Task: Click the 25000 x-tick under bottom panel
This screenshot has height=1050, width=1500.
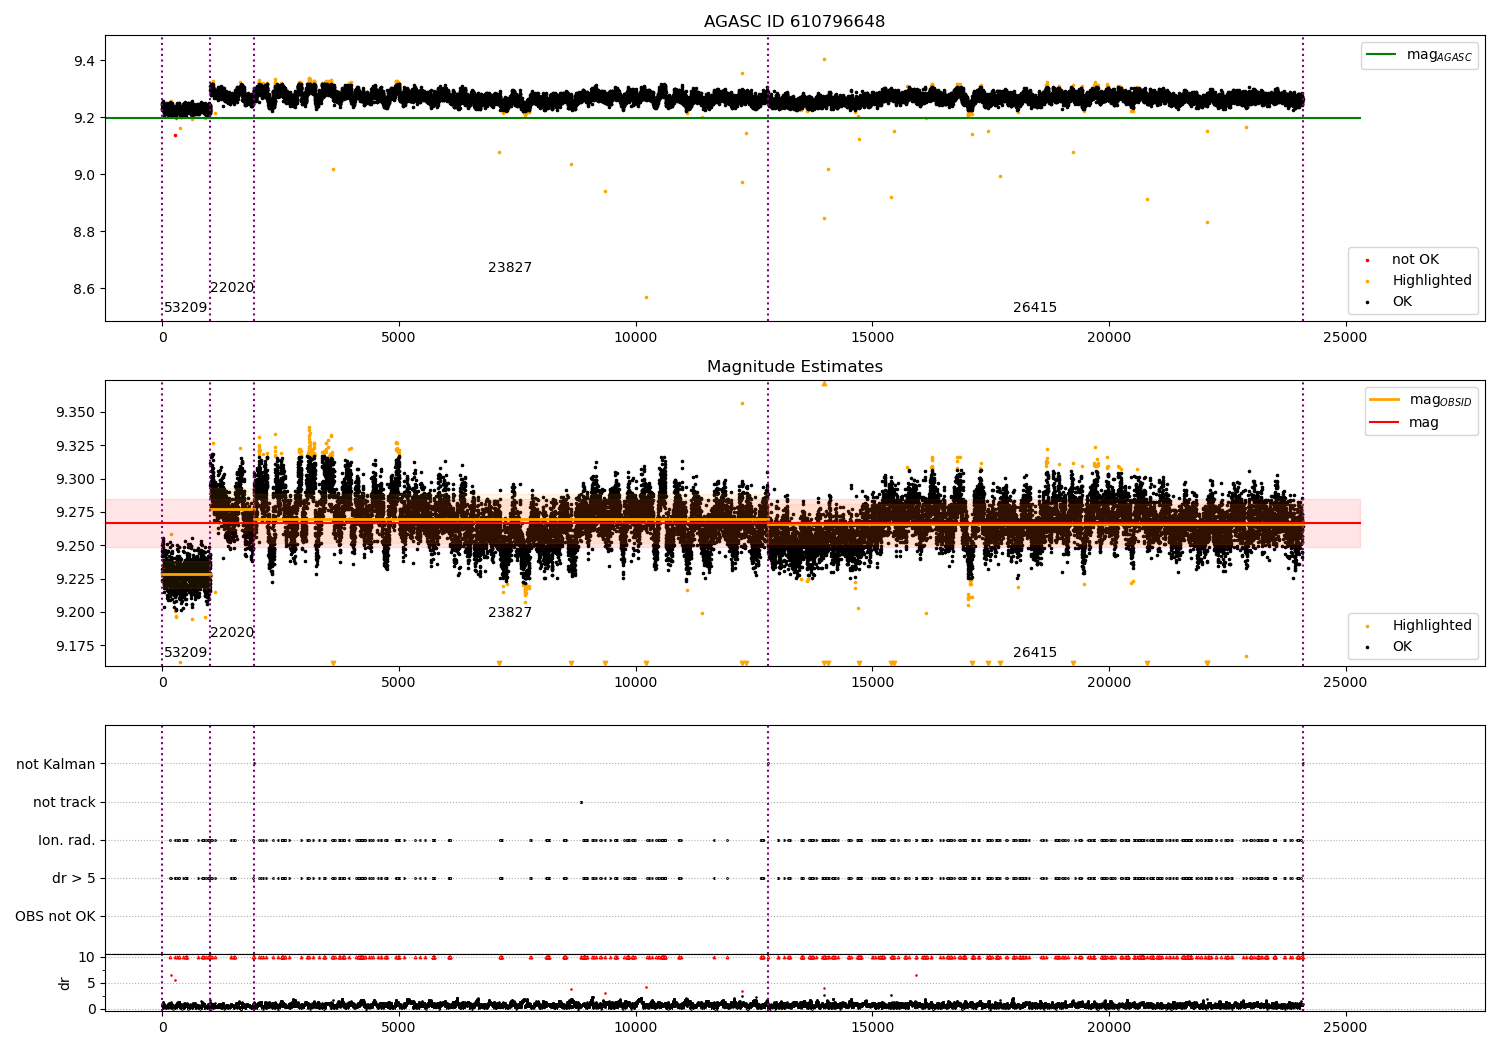Action: (1345, 1028)
